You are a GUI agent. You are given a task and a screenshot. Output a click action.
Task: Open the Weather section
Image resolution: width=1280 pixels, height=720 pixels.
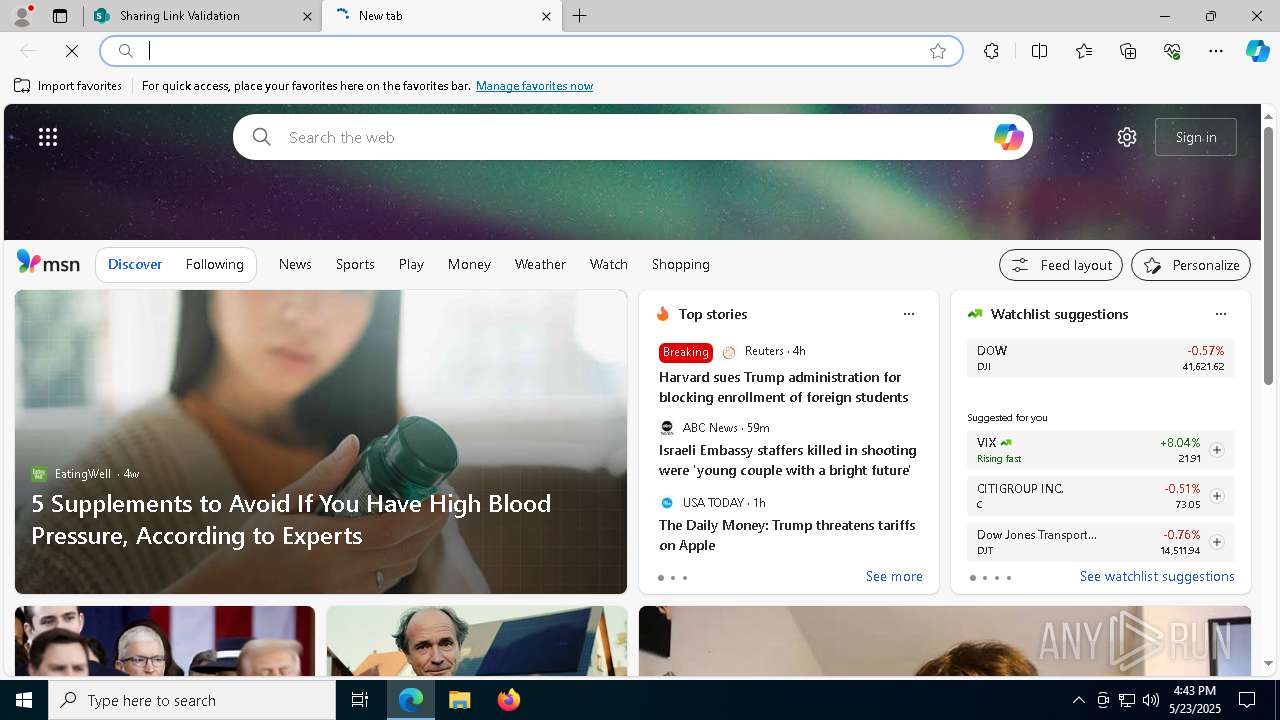[540, 264]
